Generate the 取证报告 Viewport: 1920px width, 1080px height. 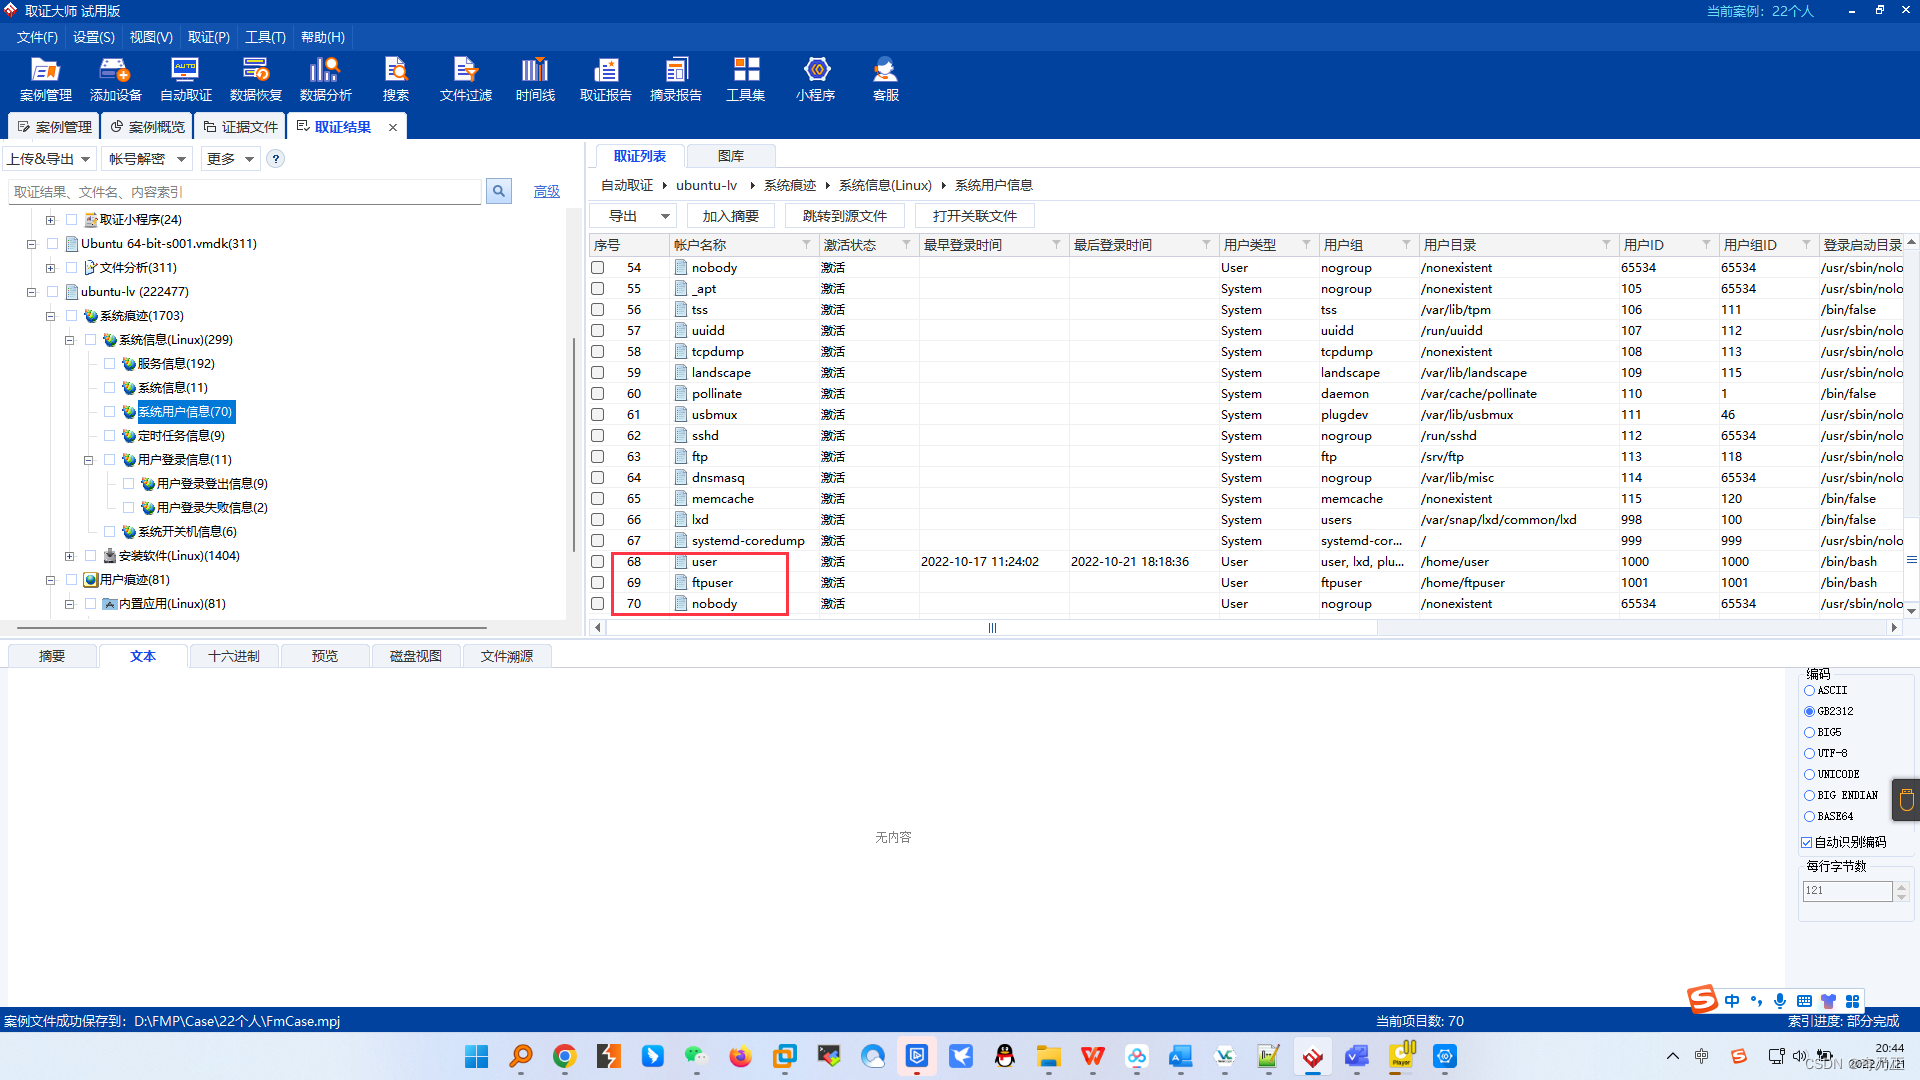pos(606,79)
